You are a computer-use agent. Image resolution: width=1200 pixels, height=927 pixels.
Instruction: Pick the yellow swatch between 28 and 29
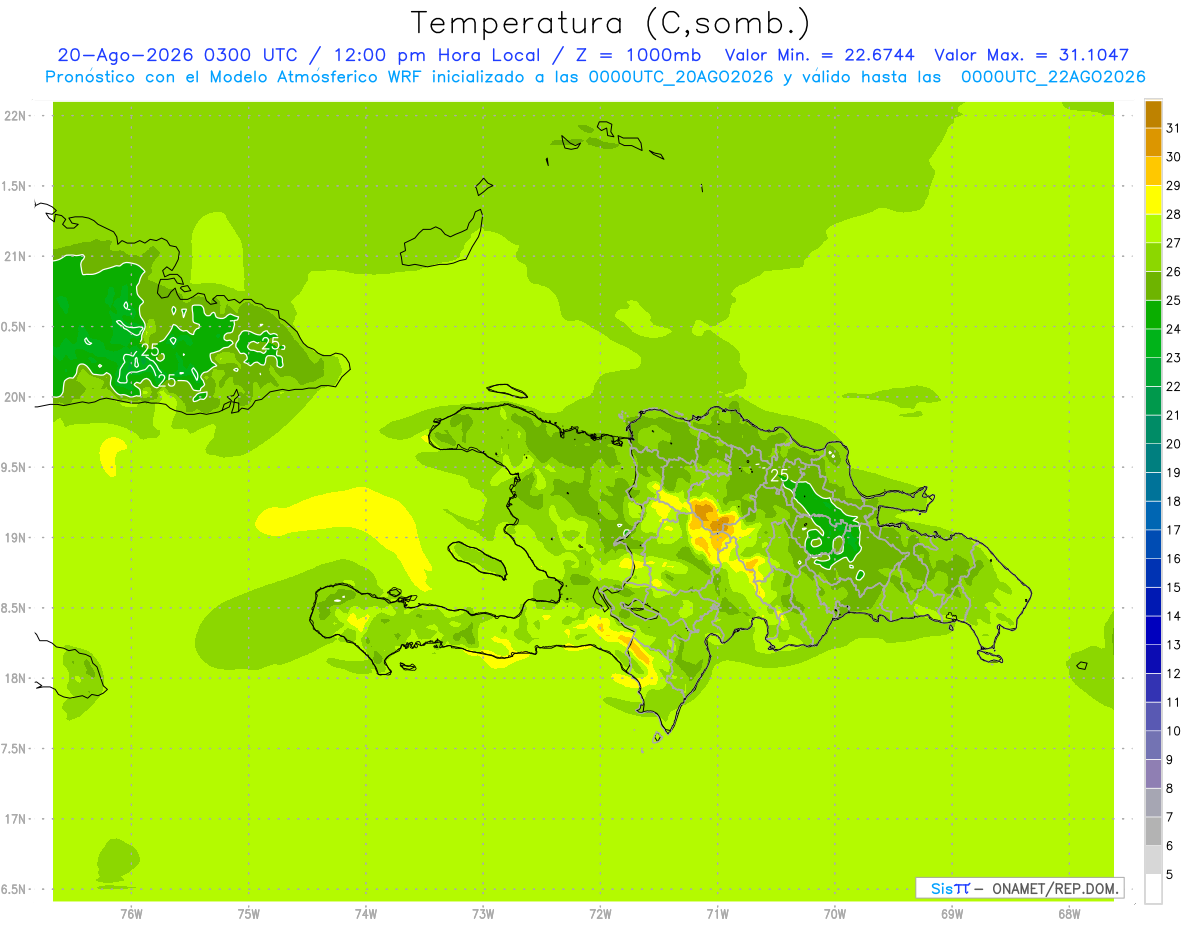tap(1153, 200)
